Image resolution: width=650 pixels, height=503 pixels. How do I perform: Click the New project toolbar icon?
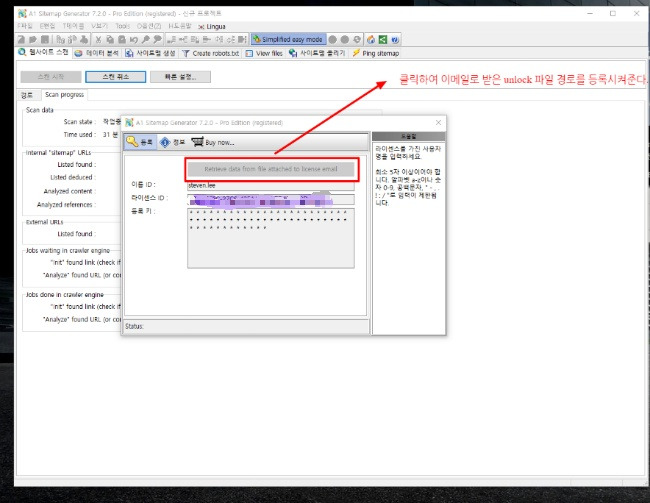pyautogui.click(x=22, y=39)
